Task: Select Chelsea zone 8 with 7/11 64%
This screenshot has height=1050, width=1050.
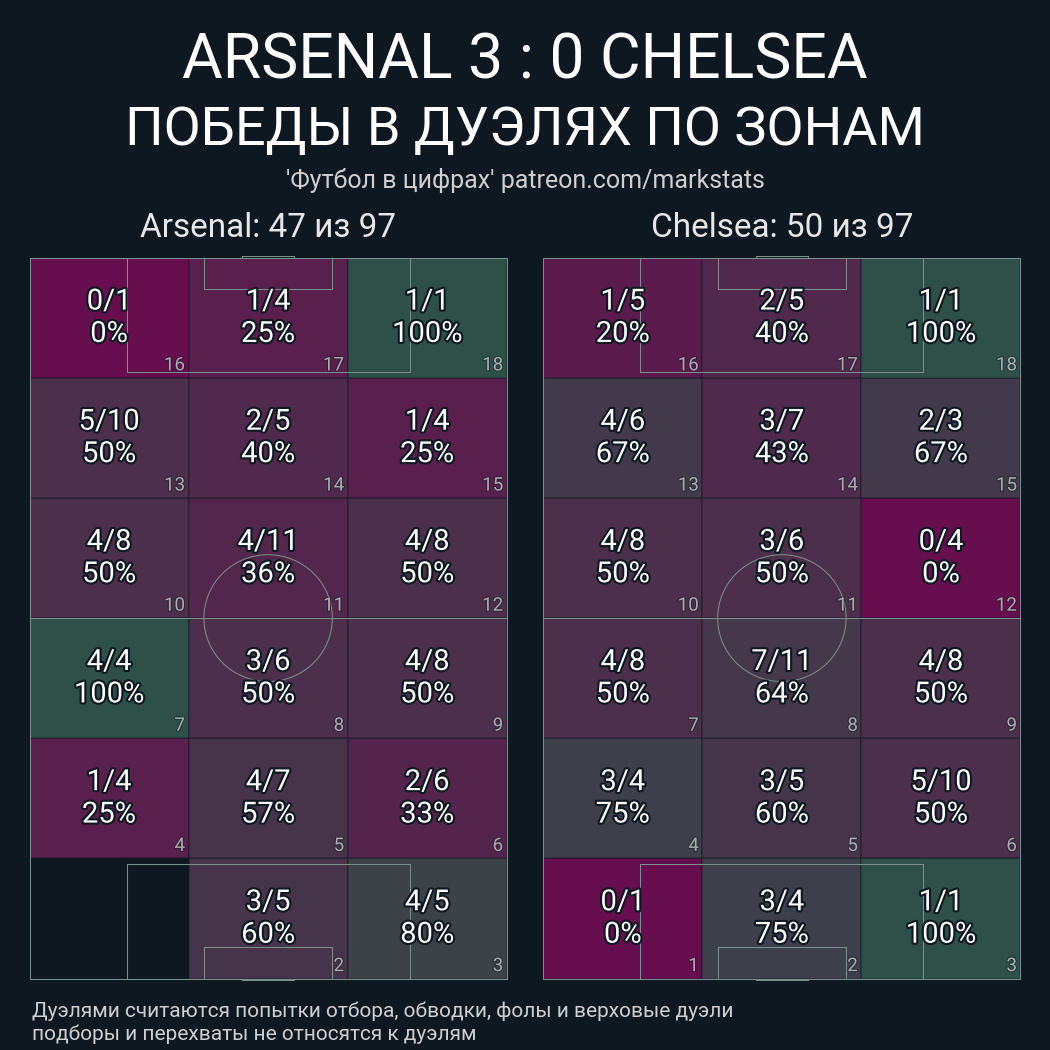Action: pyautogui.click(x=781, y=678)
